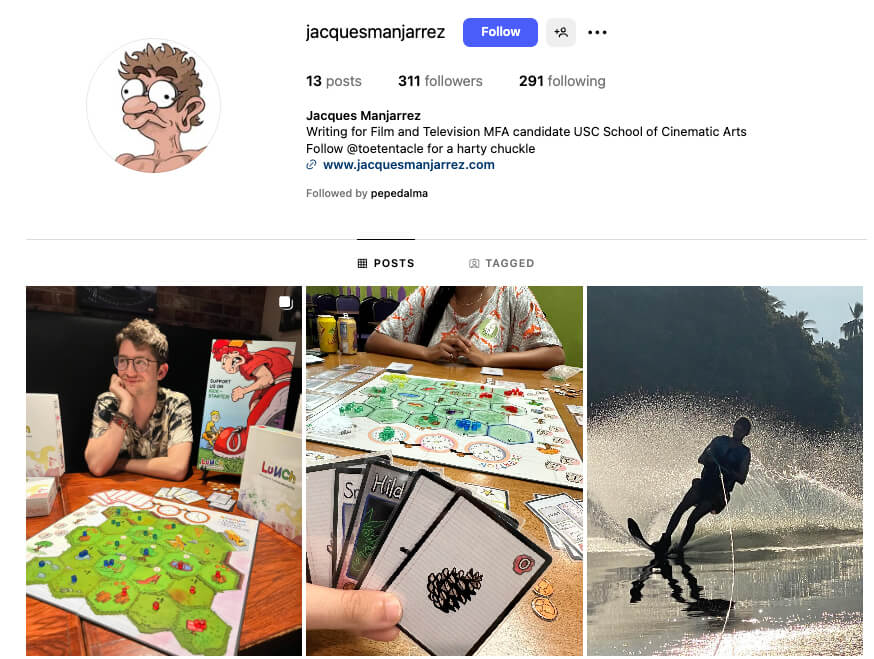Open www.jacquesmanjarrez.com website link
Viewport: 874px width, 659px height.
[x=409, y=164]
